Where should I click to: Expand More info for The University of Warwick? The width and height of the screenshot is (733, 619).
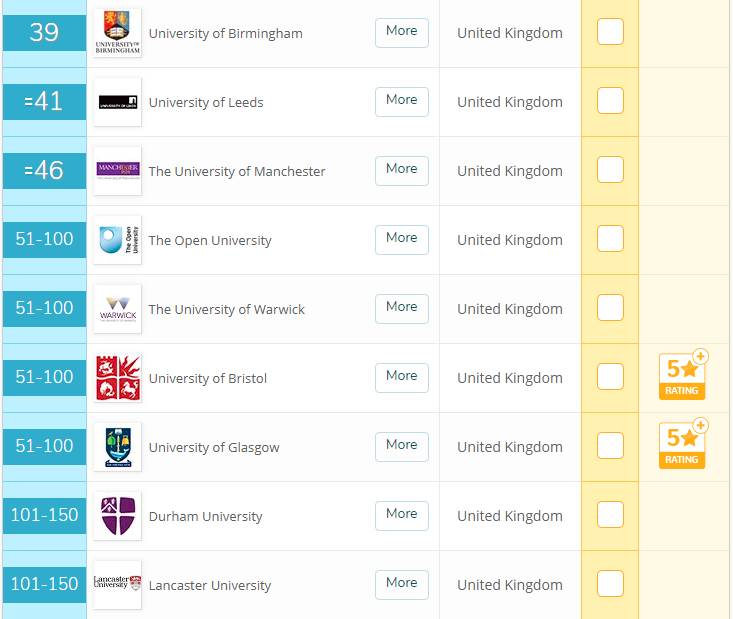click(401, 308)
